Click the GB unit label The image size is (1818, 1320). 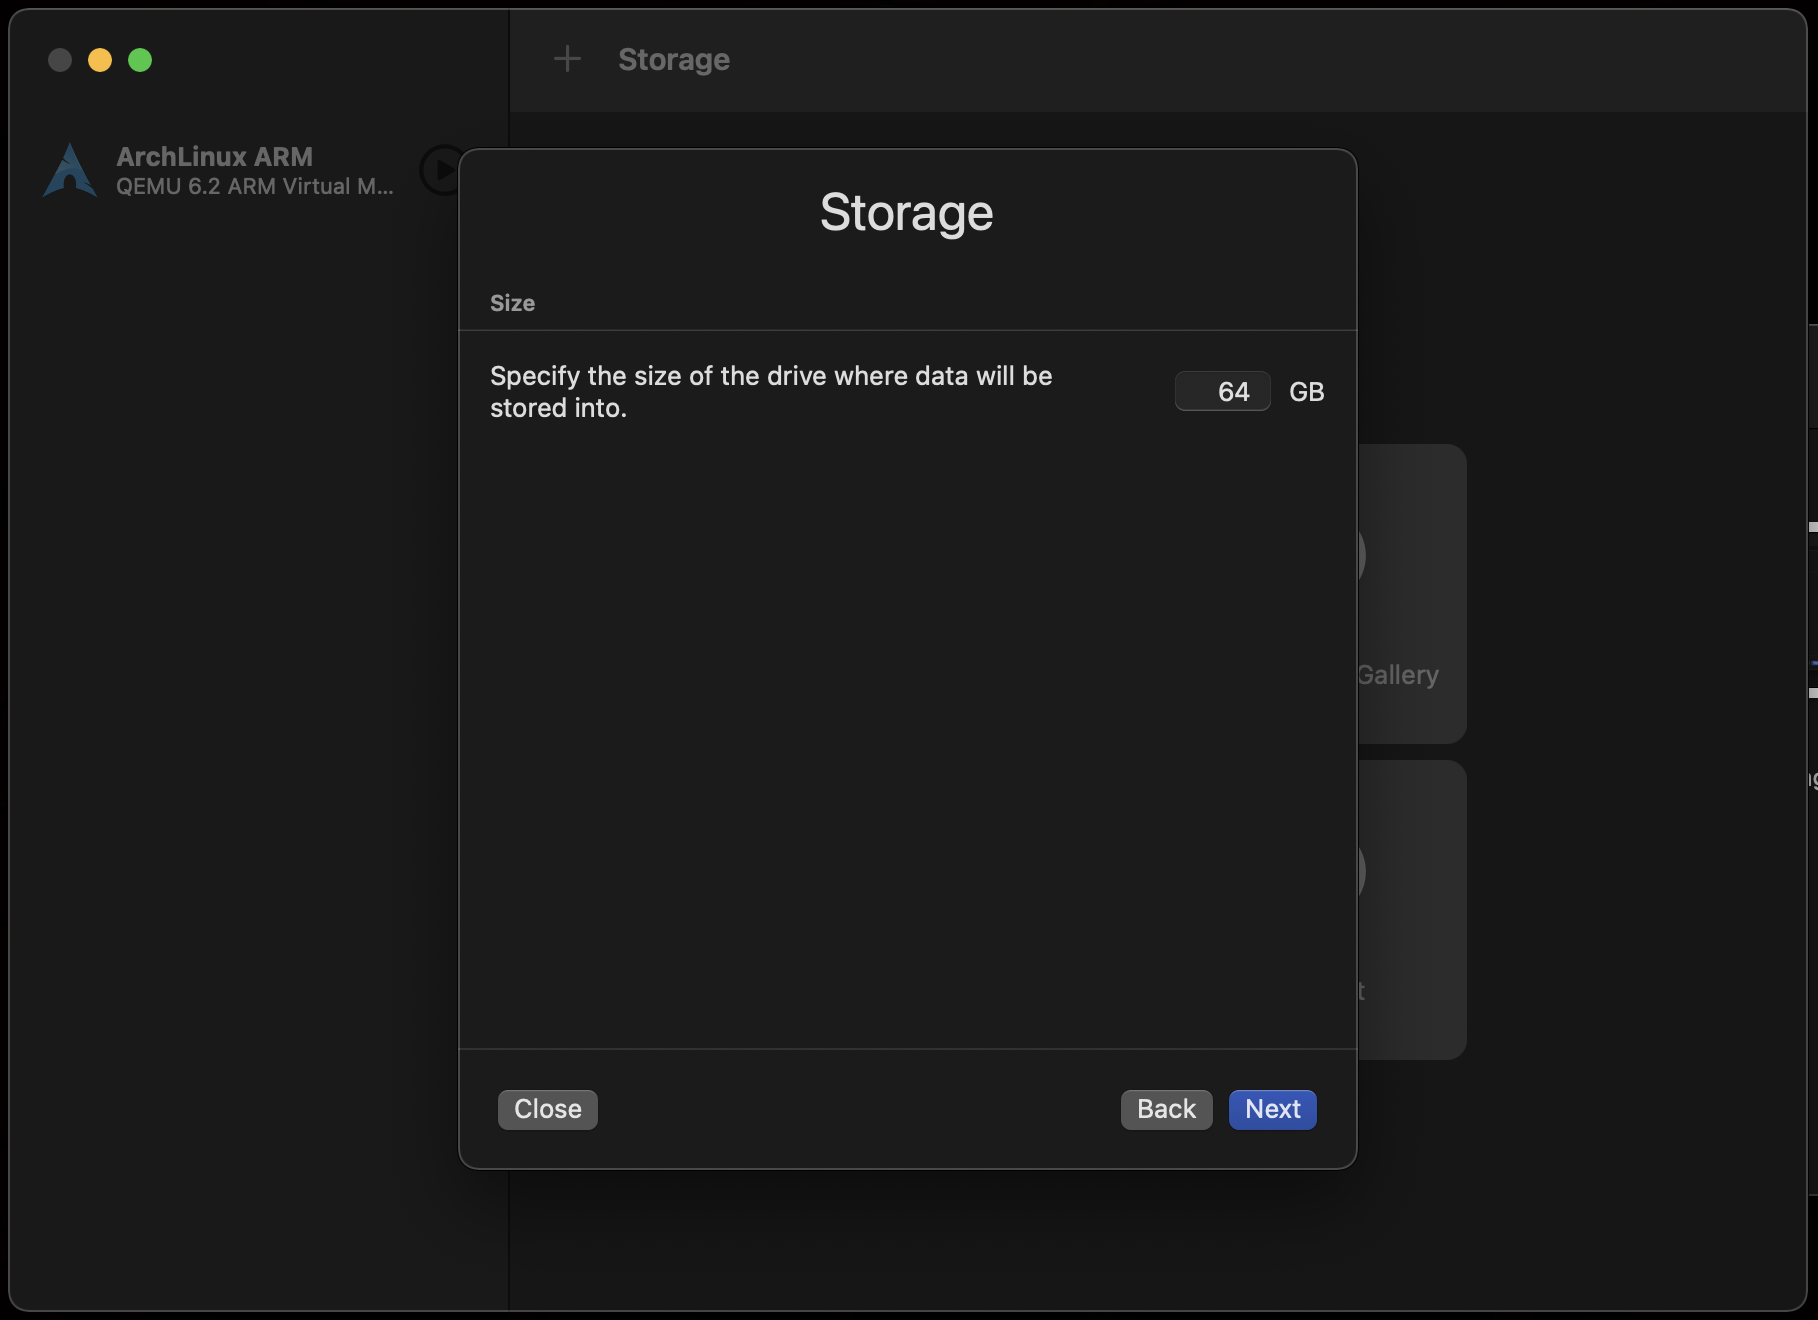[1306, 392]
